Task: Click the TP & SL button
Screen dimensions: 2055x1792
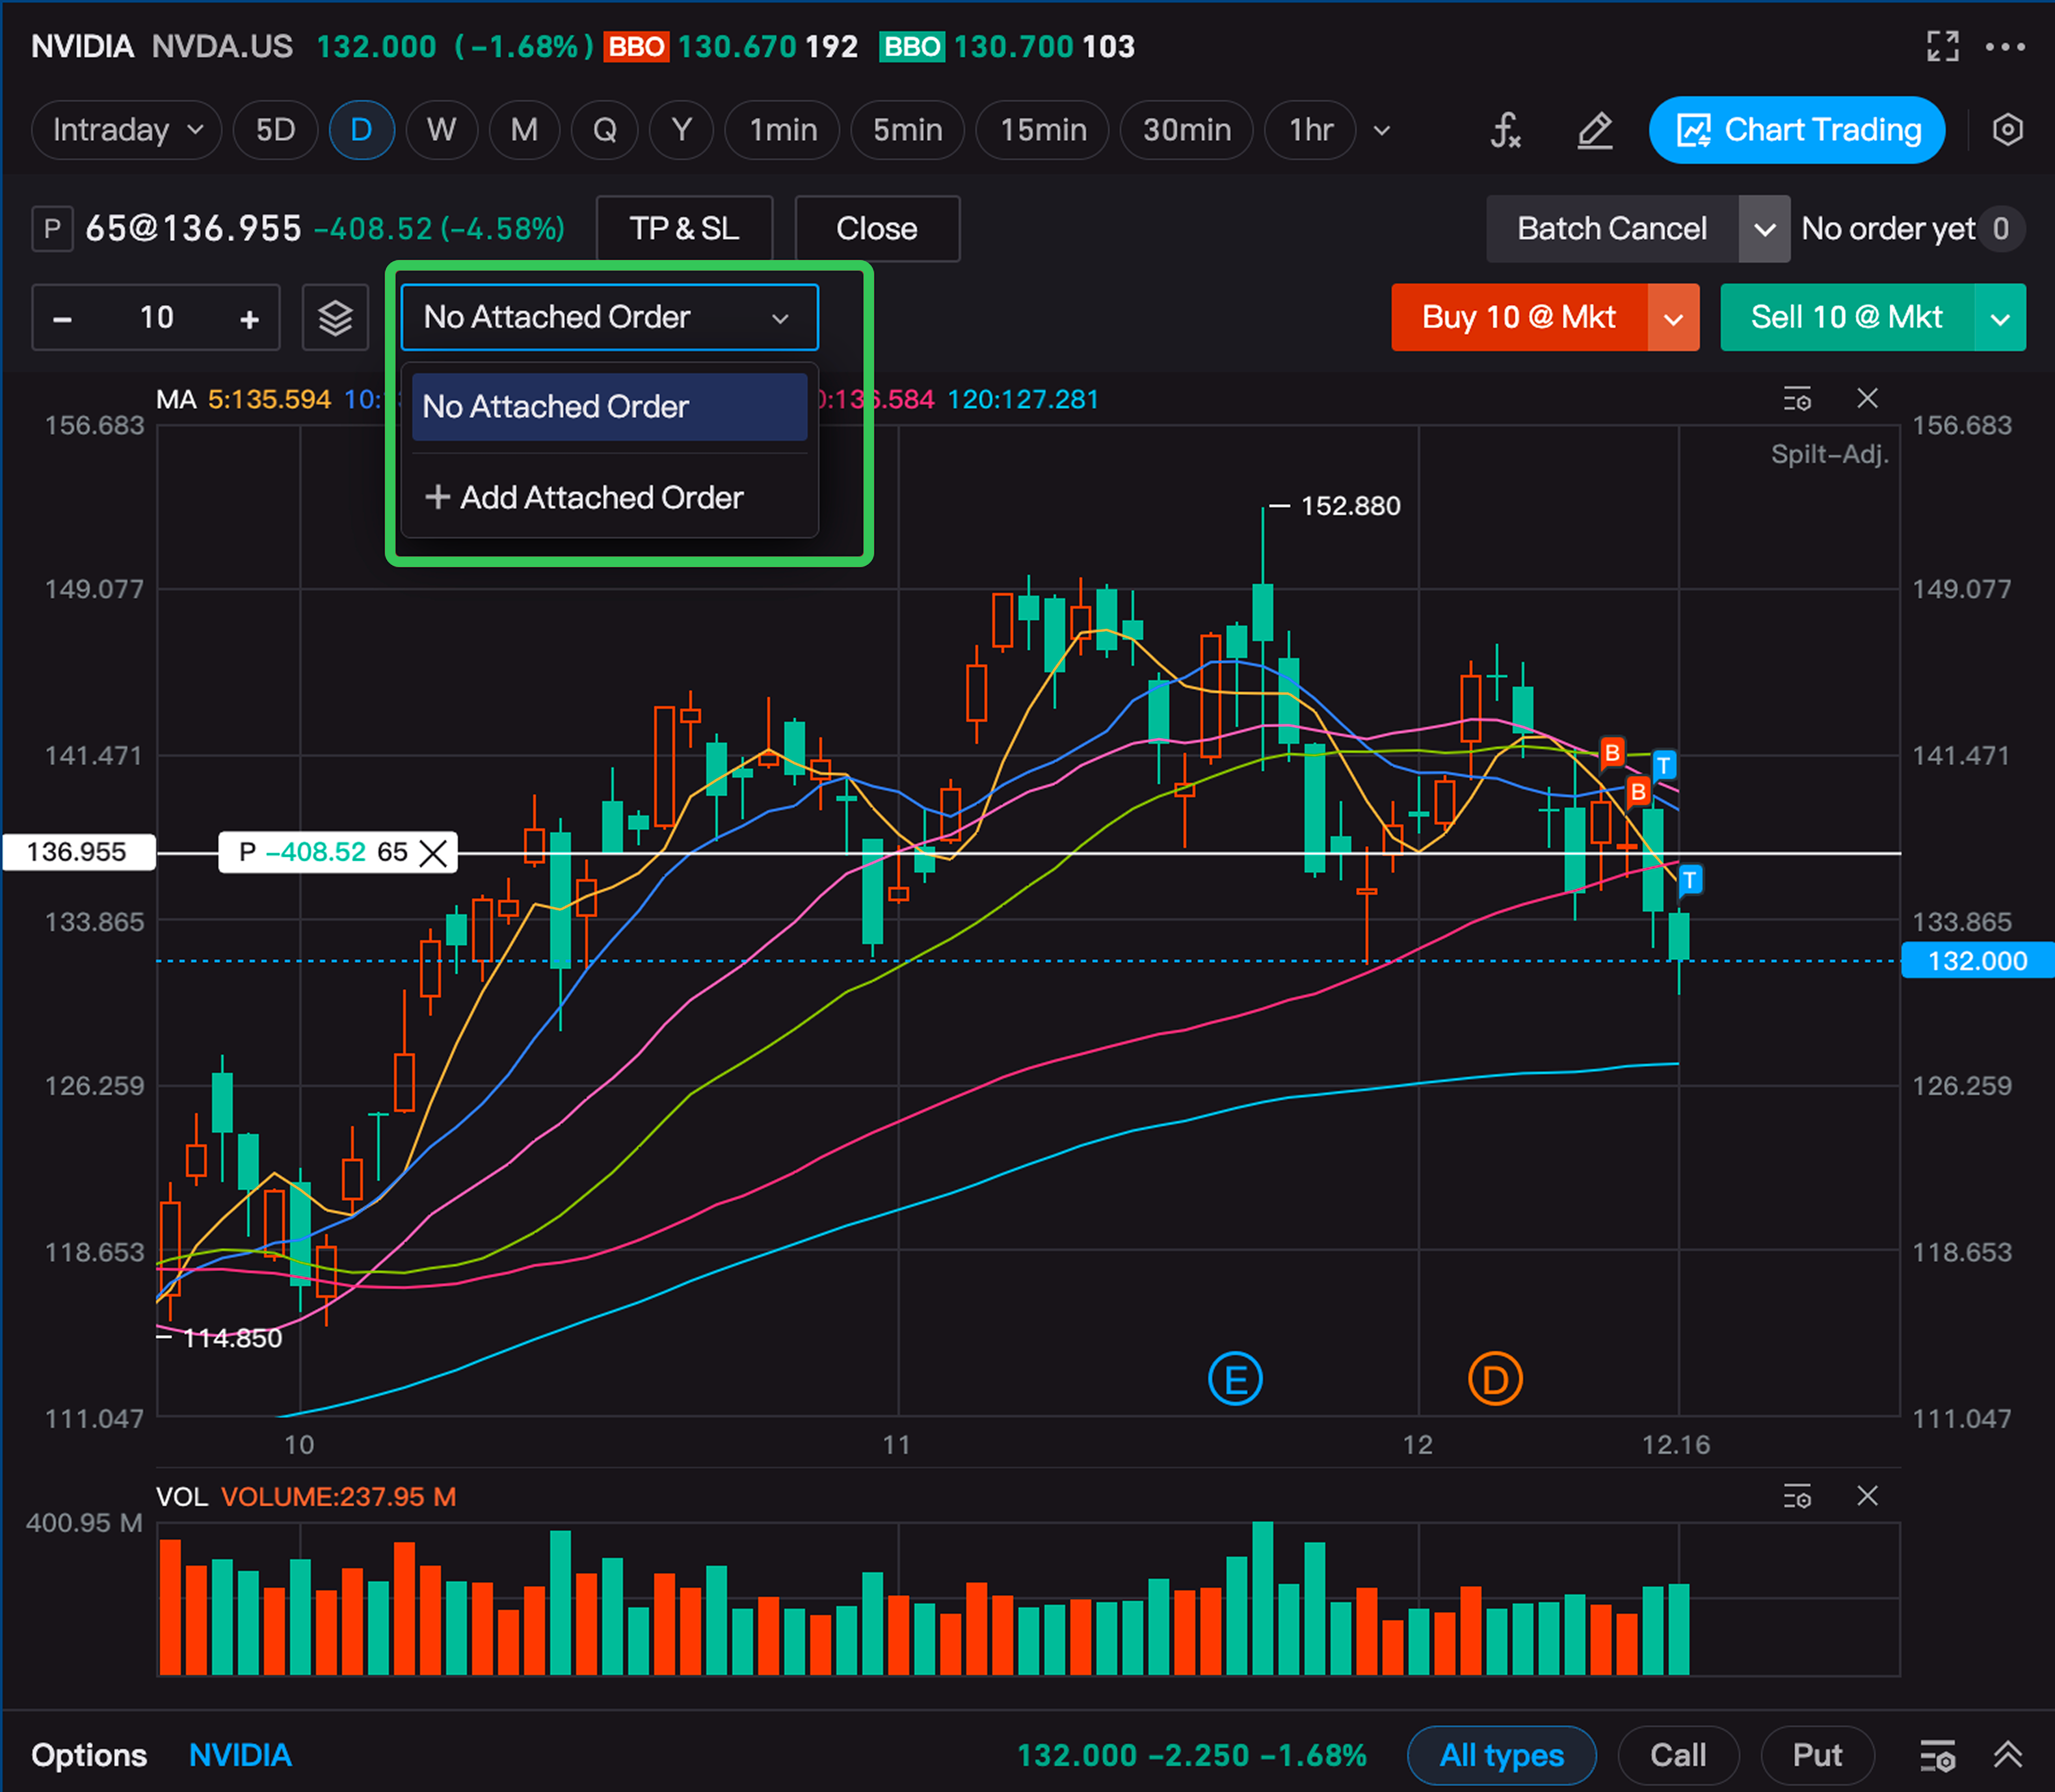Action: (684, 229)
